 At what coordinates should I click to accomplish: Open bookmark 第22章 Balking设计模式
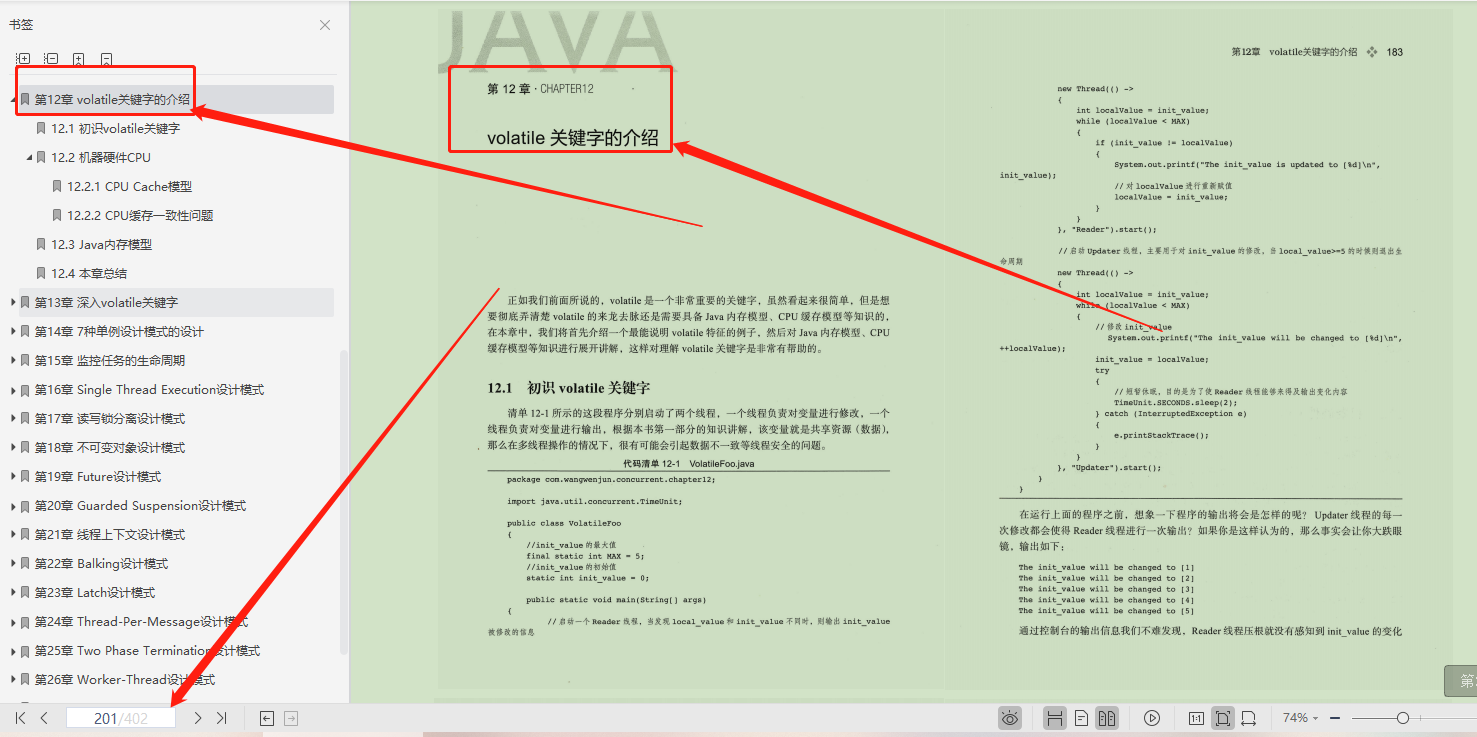[x=102, y=563]
